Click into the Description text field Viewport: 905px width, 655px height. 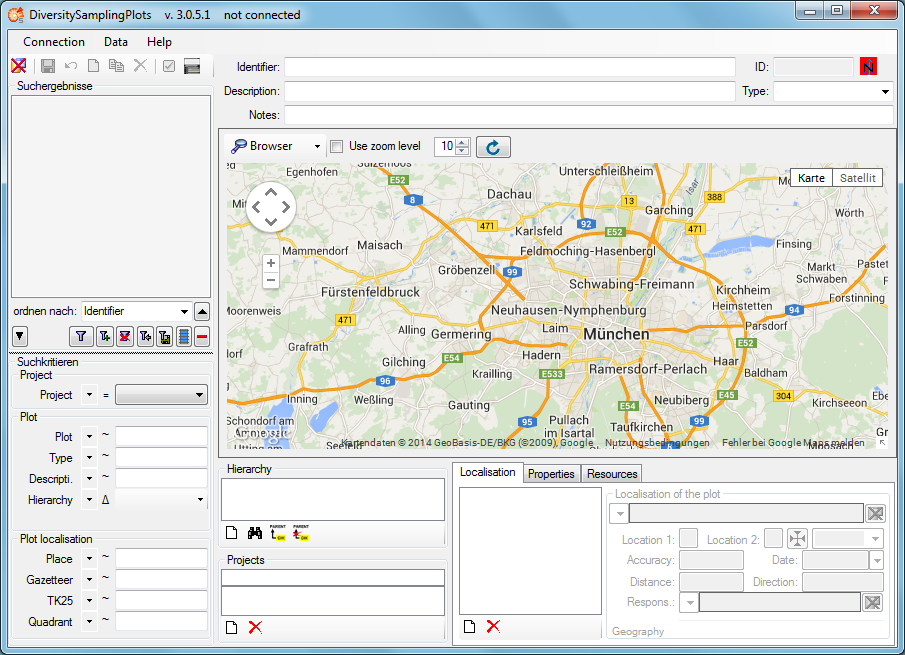510,91
